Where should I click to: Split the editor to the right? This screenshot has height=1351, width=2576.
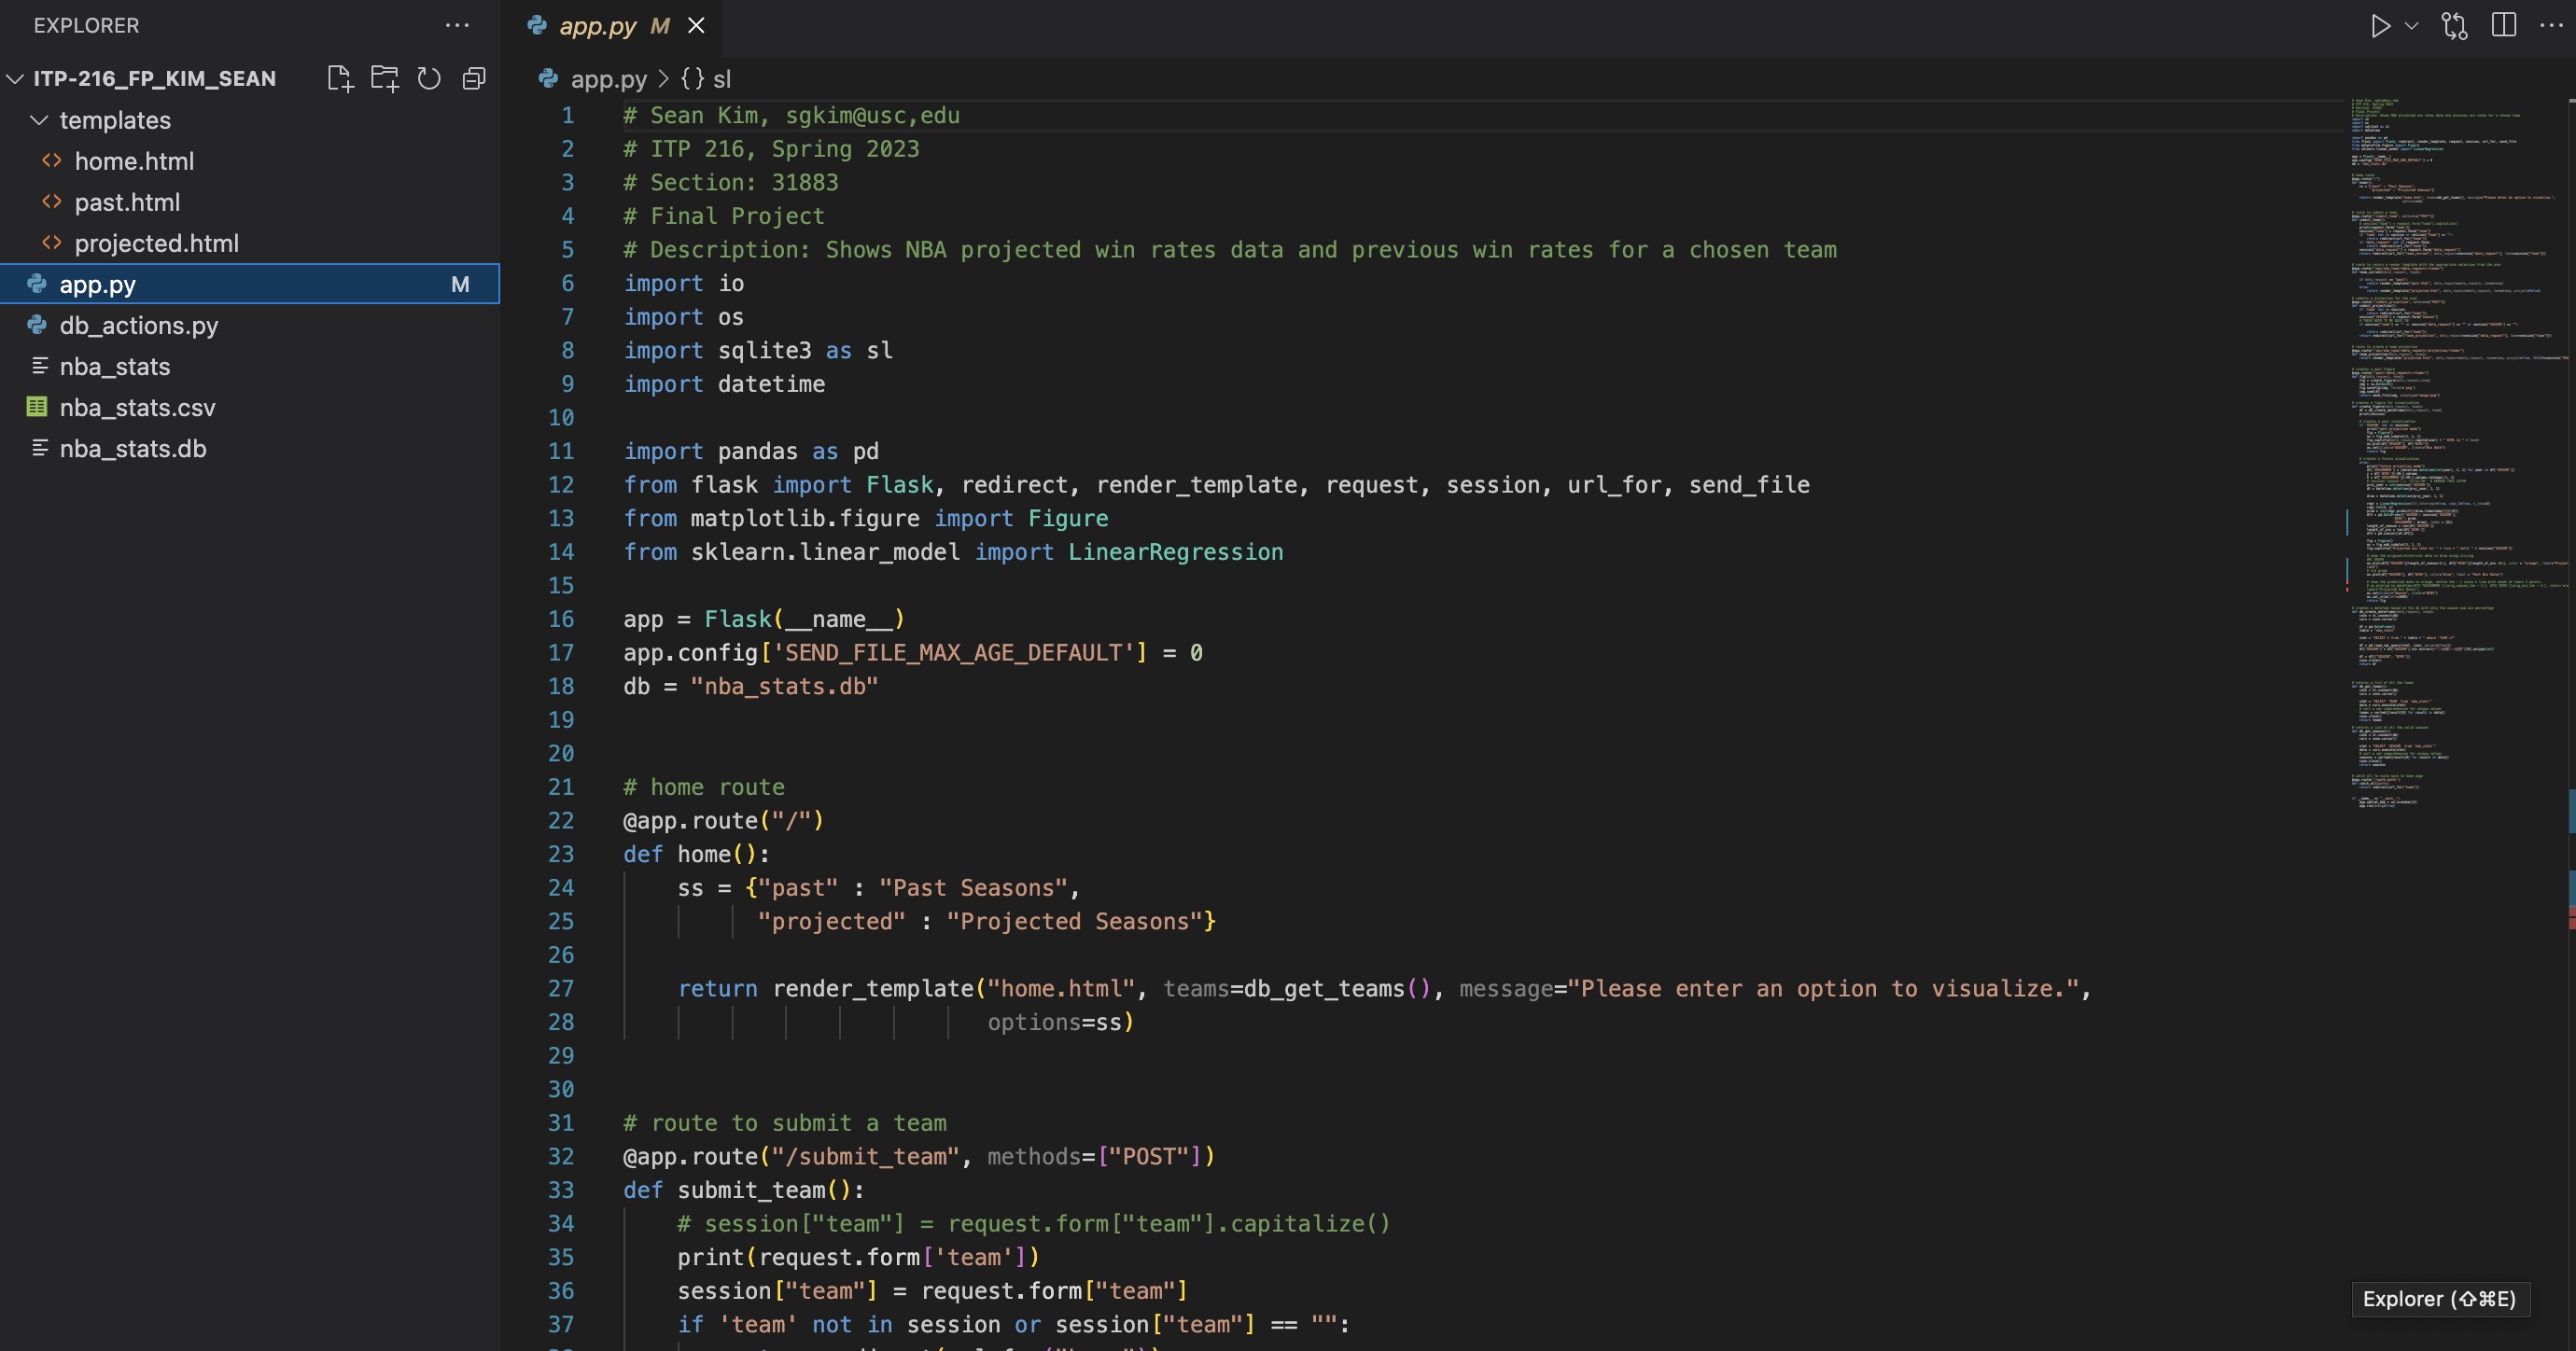click(2504, 25)
